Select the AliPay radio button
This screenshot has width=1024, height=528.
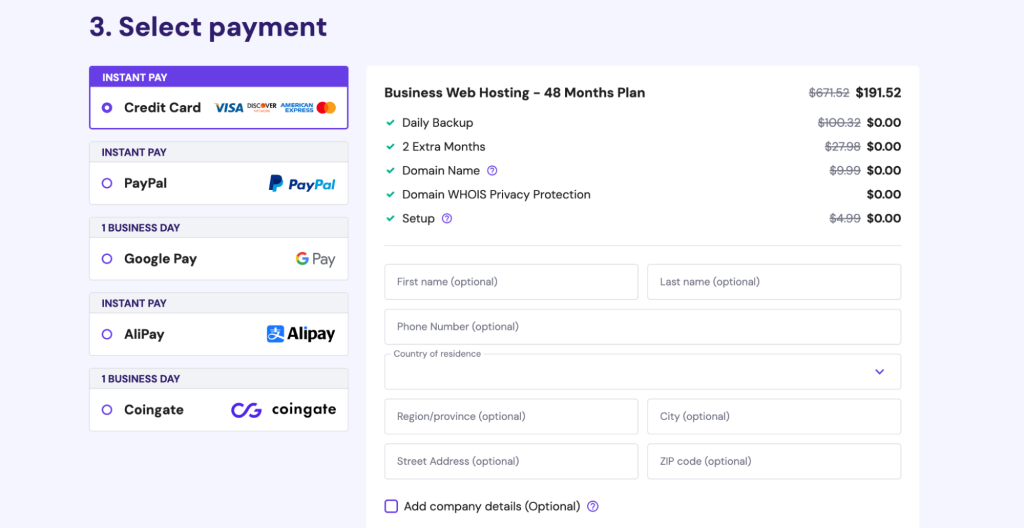click(107, 335)
